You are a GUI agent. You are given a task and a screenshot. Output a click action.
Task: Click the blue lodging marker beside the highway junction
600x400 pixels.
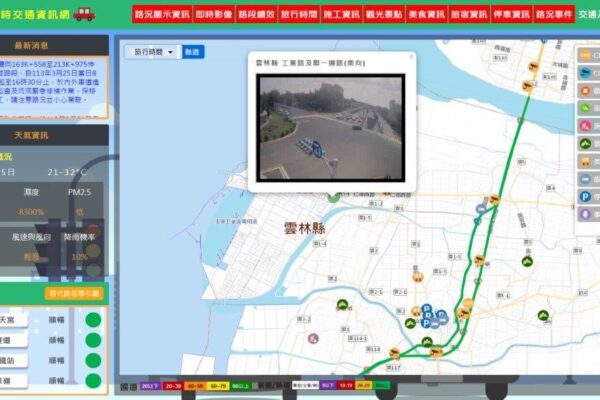click(481, 209)
